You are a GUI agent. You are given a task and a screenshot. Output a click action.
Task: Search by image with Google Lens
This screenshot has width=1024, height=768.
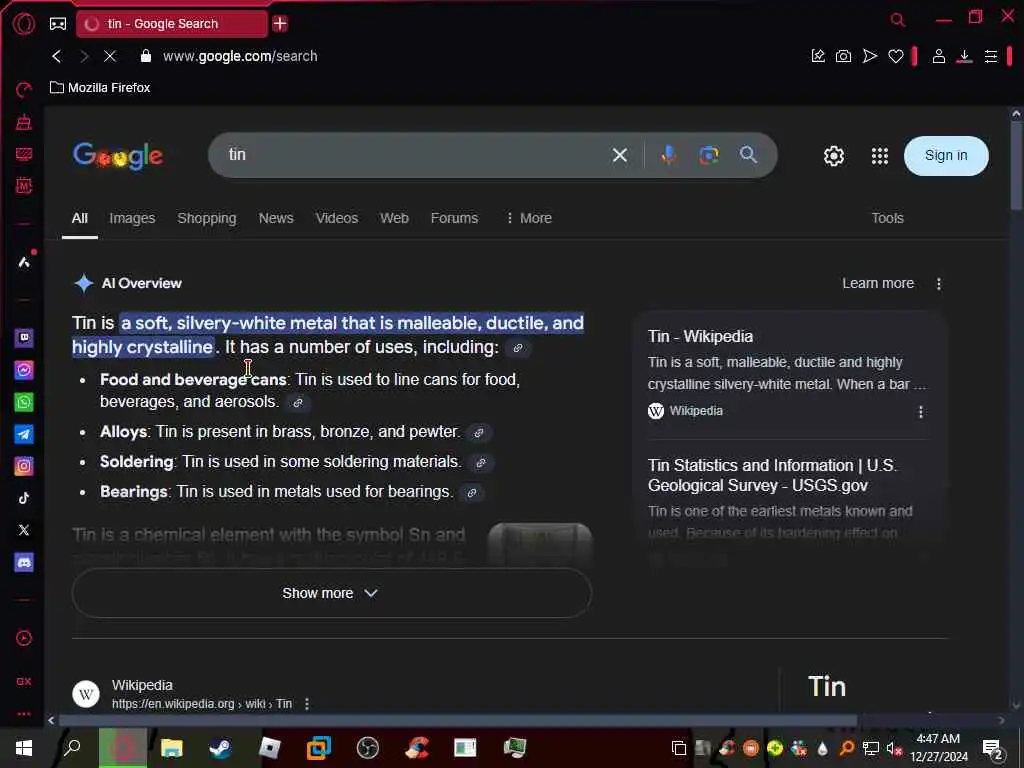coord(709,155)
